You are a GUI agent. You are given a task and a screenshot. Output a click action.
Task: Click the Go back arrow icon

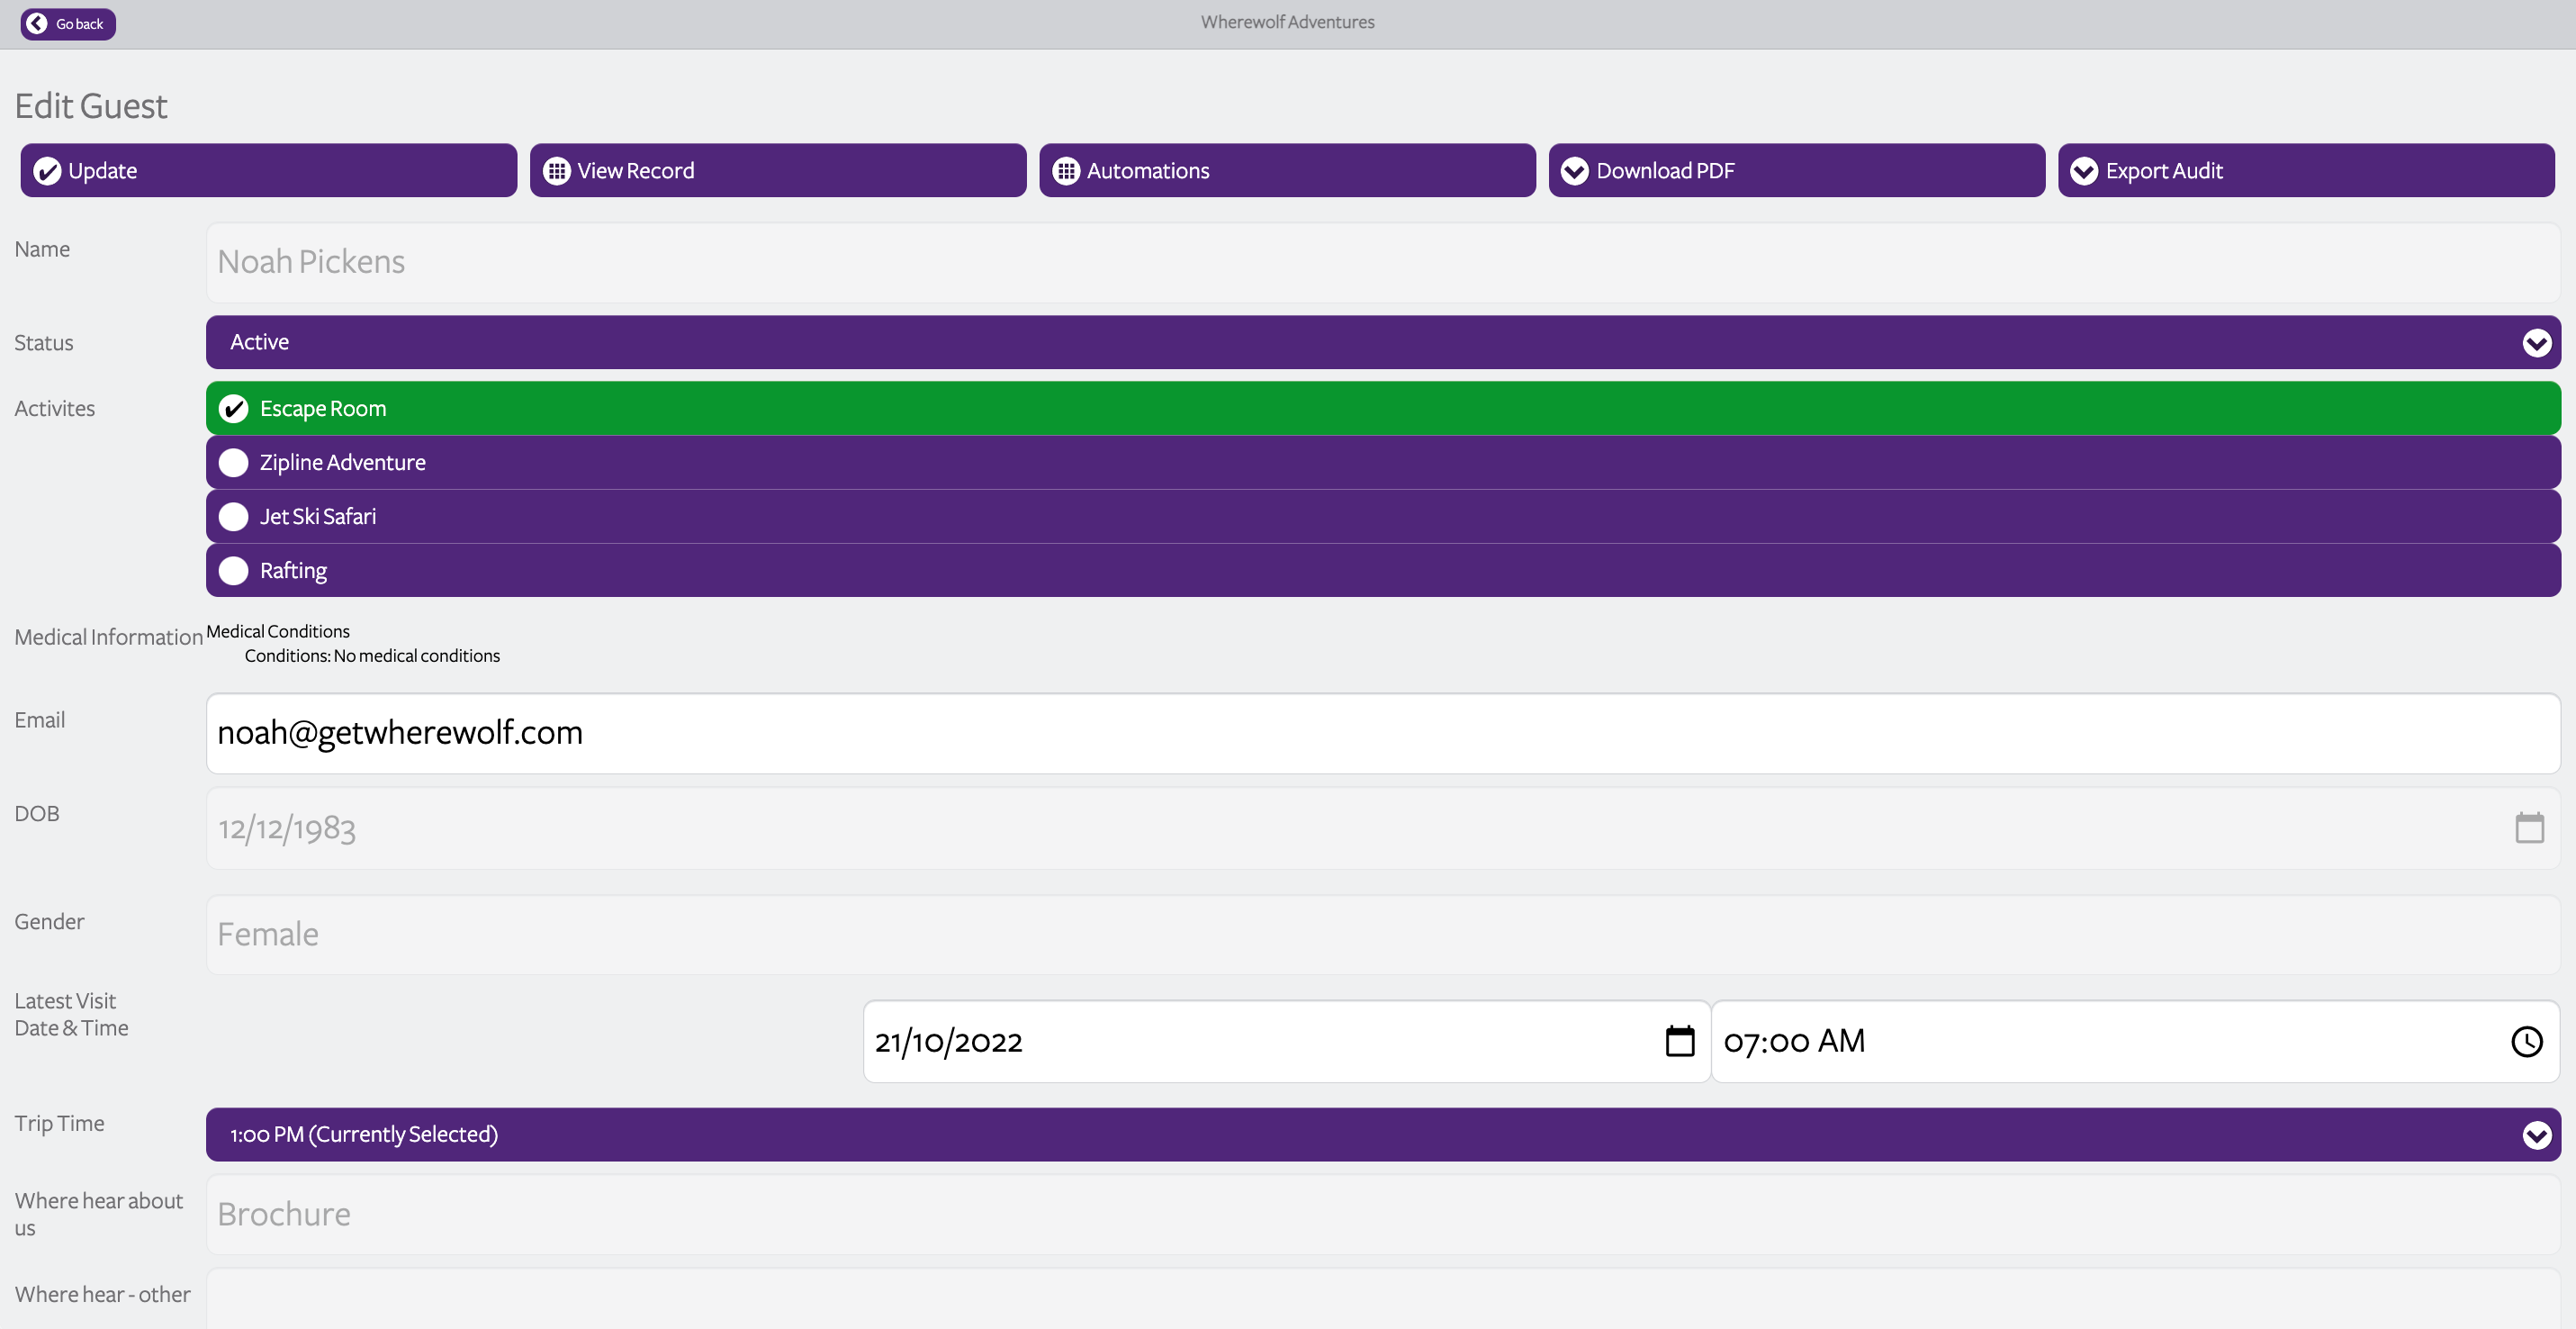37,24
